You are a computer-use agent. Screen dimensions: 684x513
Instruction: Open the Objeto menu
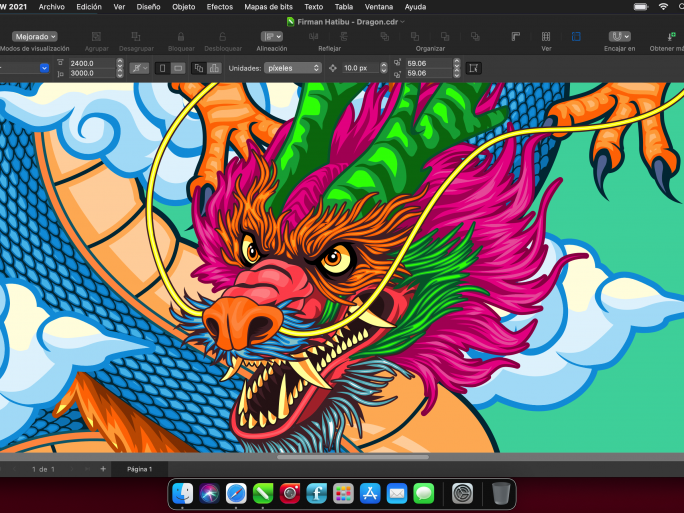tap(184, 7)
